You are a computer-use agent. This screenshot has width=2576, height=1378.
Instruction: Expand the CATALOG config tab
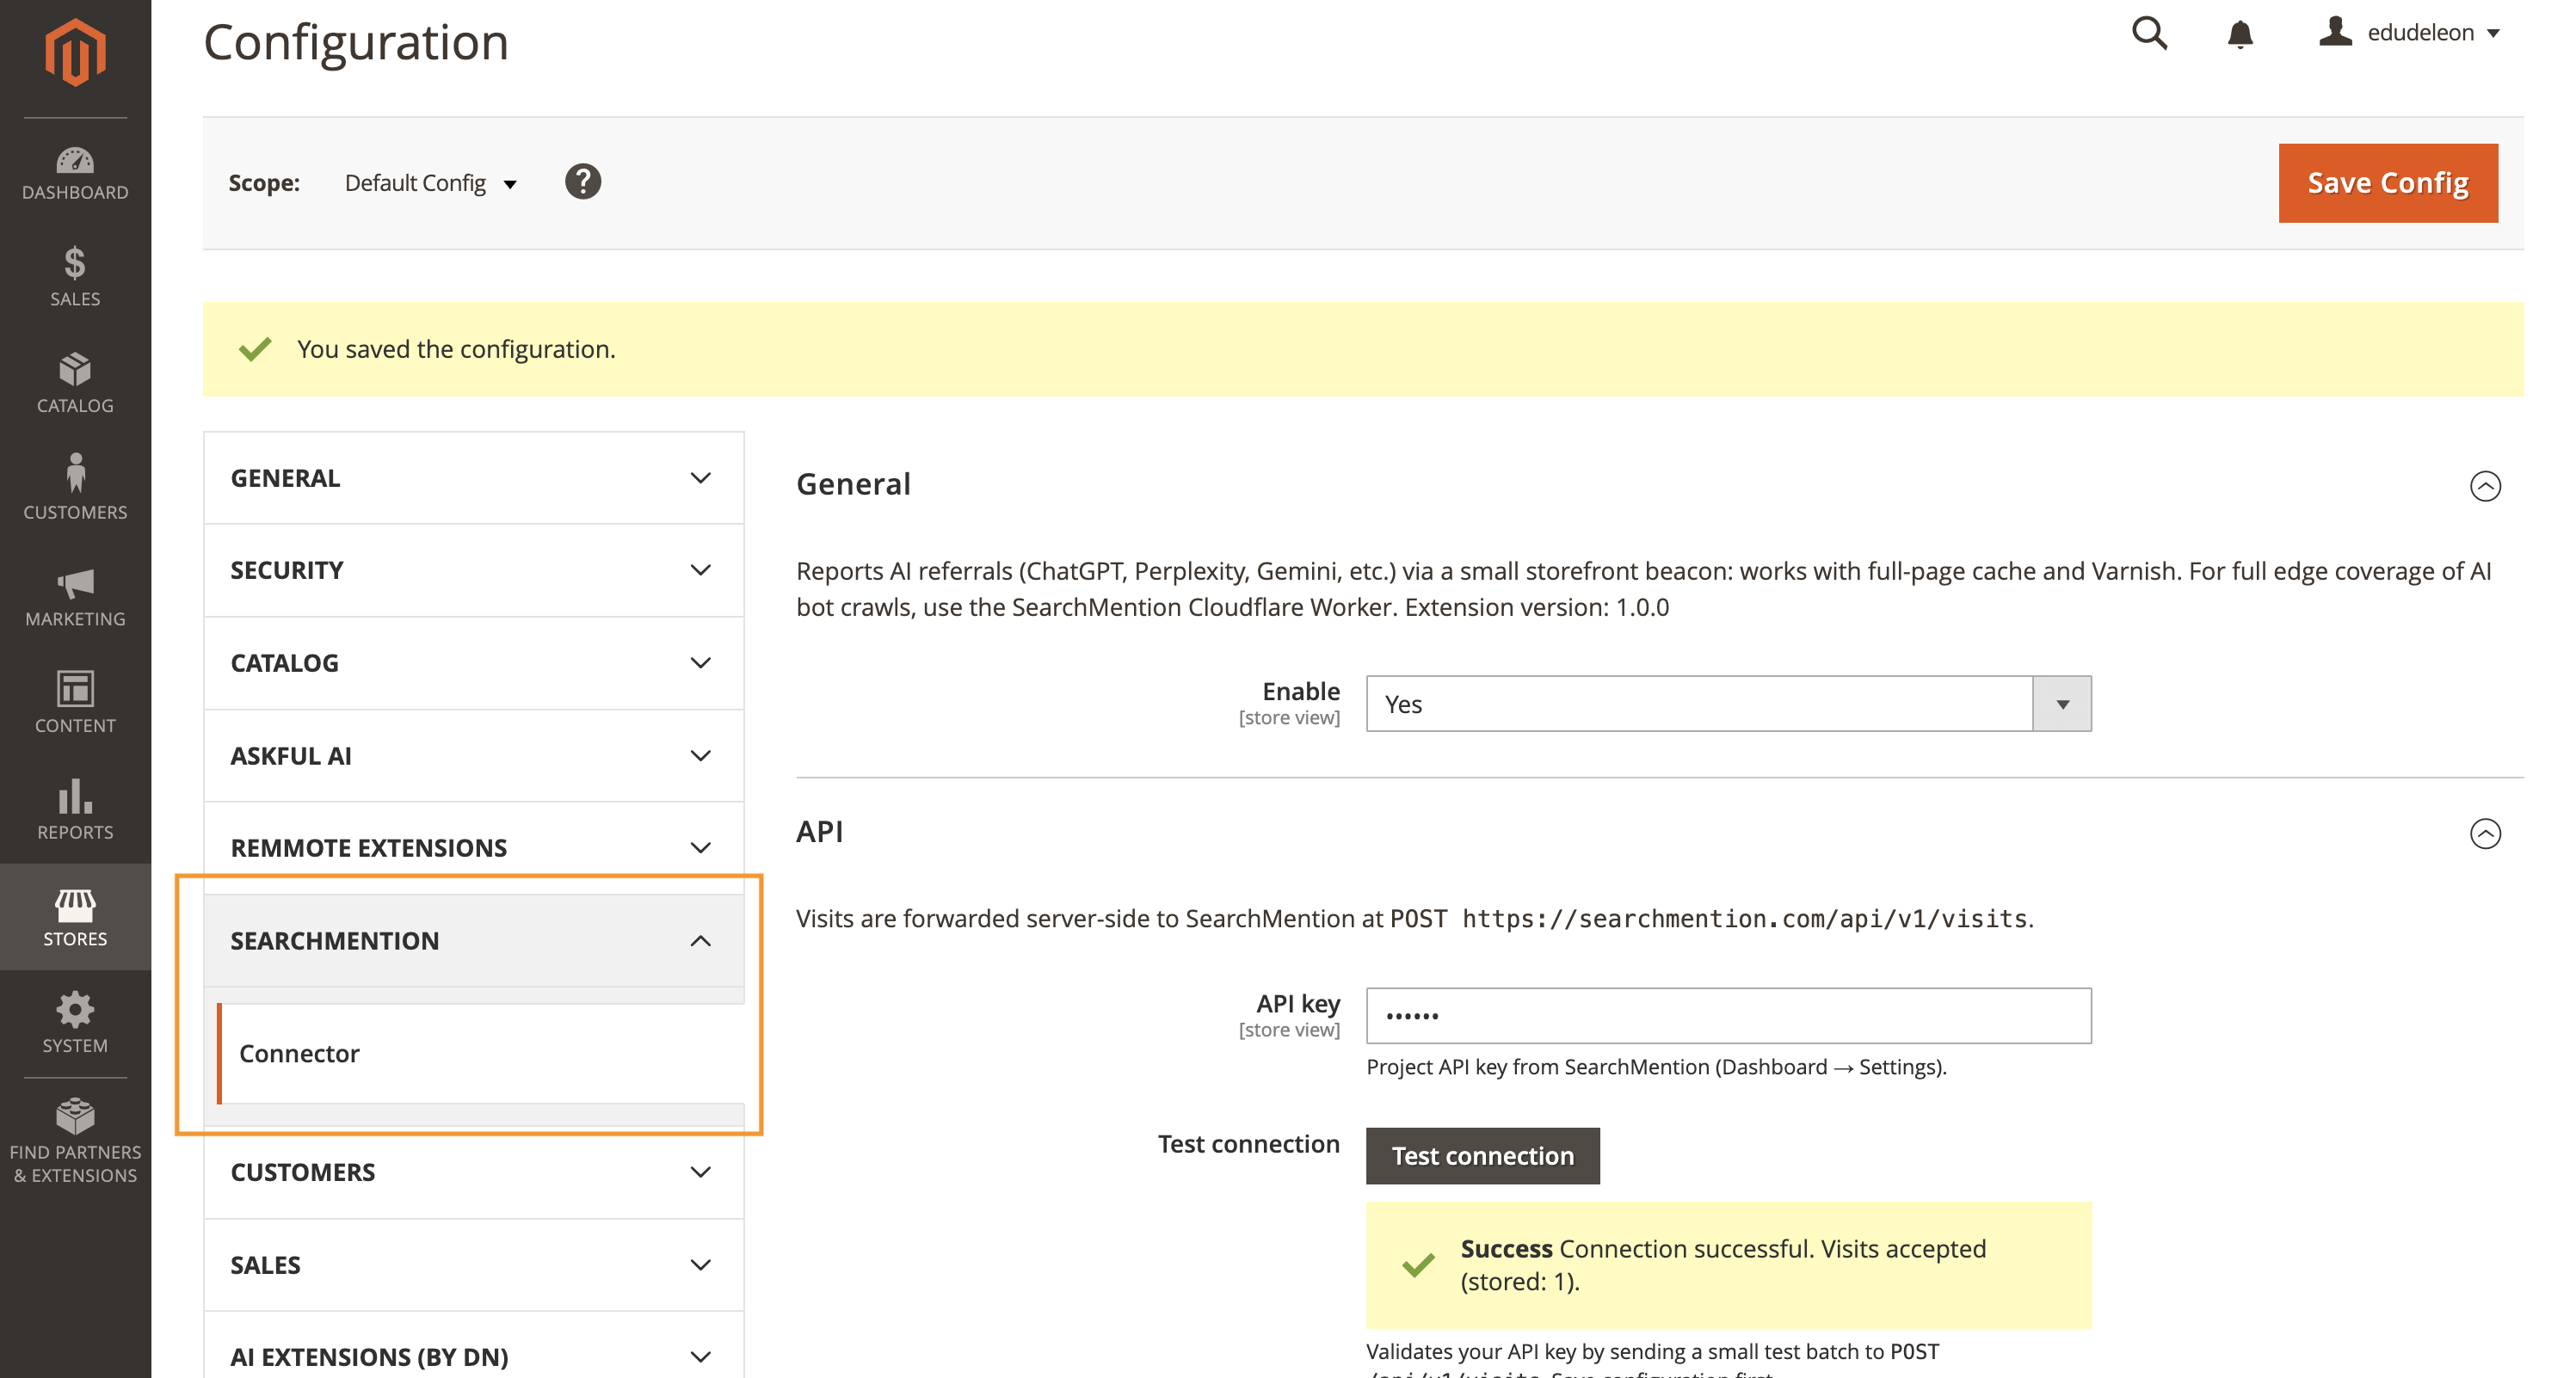tap(473, 663)
